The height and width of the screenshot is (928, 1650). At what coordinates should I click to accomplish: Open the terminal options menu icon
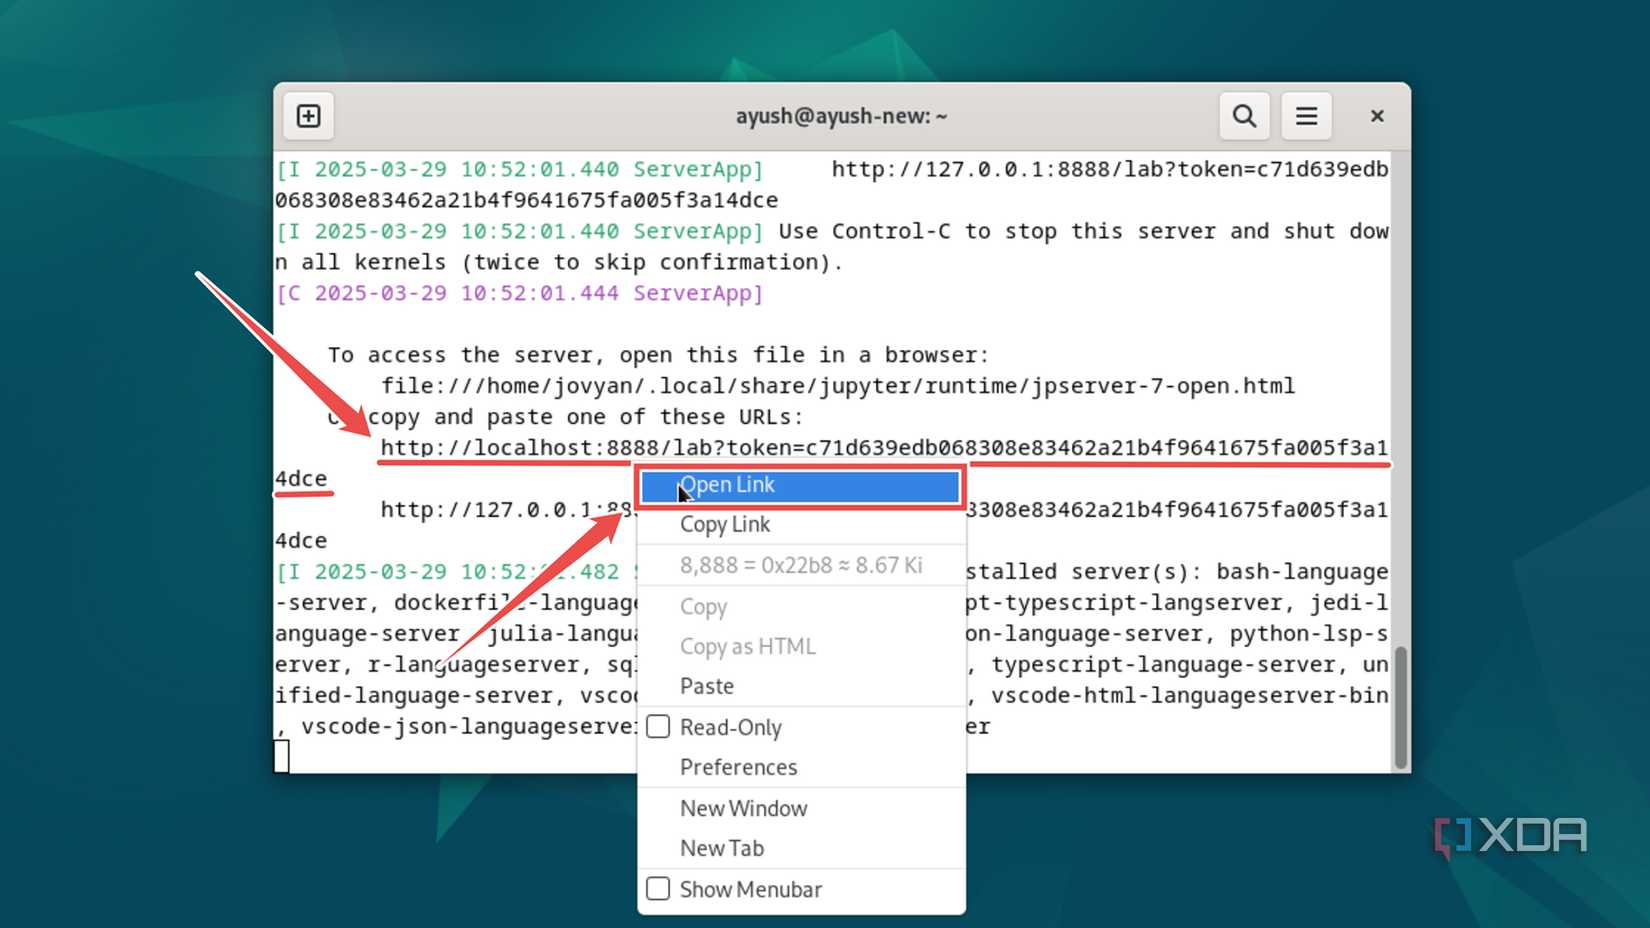pos(1306,115)
